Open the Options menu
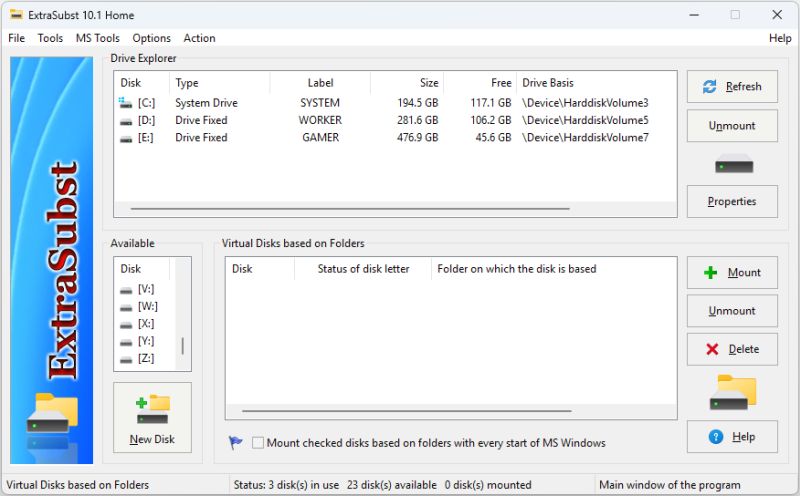The image size is (800, 496). coord(151,38)
